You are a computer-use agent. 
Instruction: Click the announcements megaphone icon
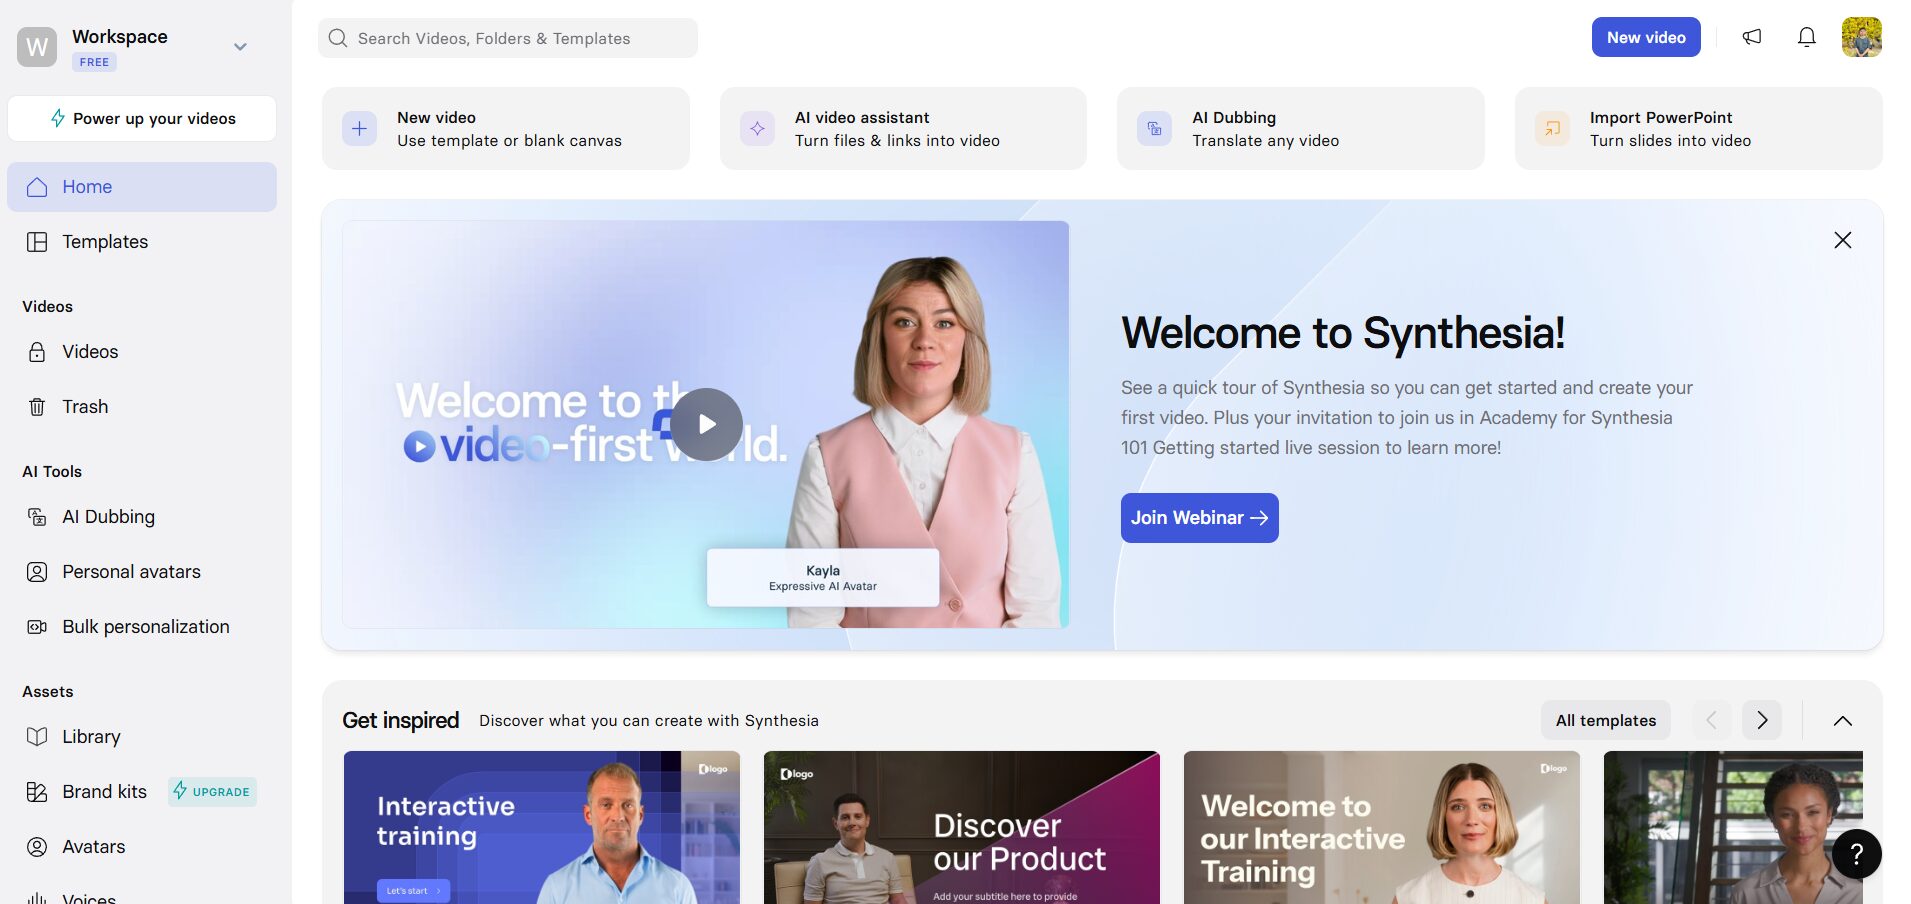click(1752, 37)
